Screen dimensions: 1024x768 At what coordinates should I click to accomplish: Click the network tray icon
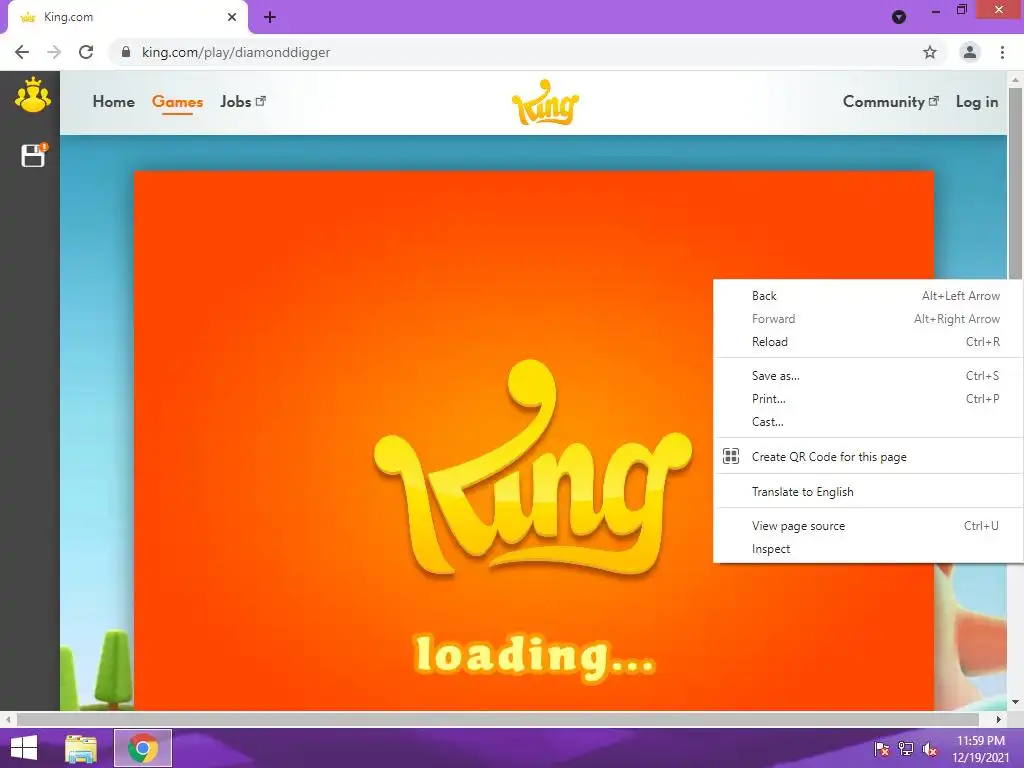pyautogui.click(x=906, y=748)
